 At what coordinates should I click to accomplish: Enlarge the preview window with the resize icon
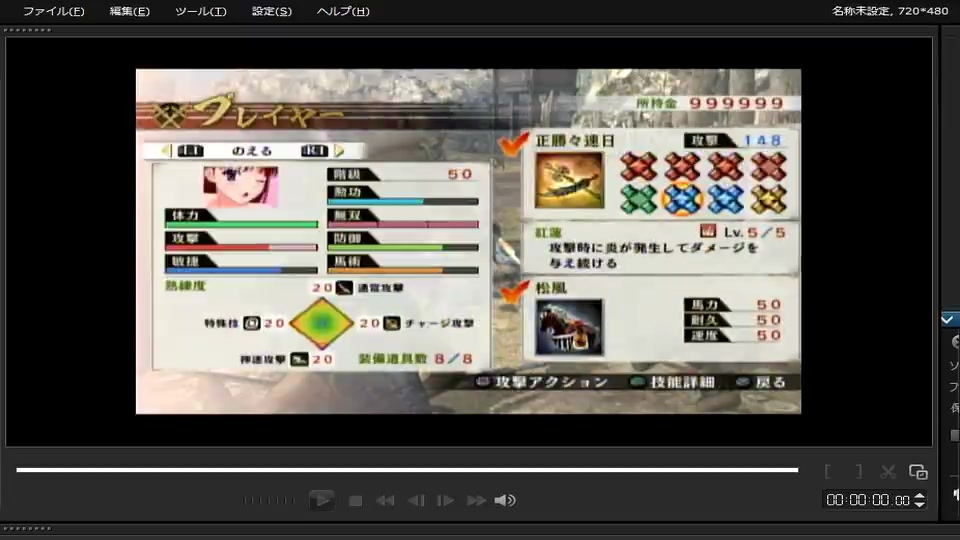(x=918, y=471)
